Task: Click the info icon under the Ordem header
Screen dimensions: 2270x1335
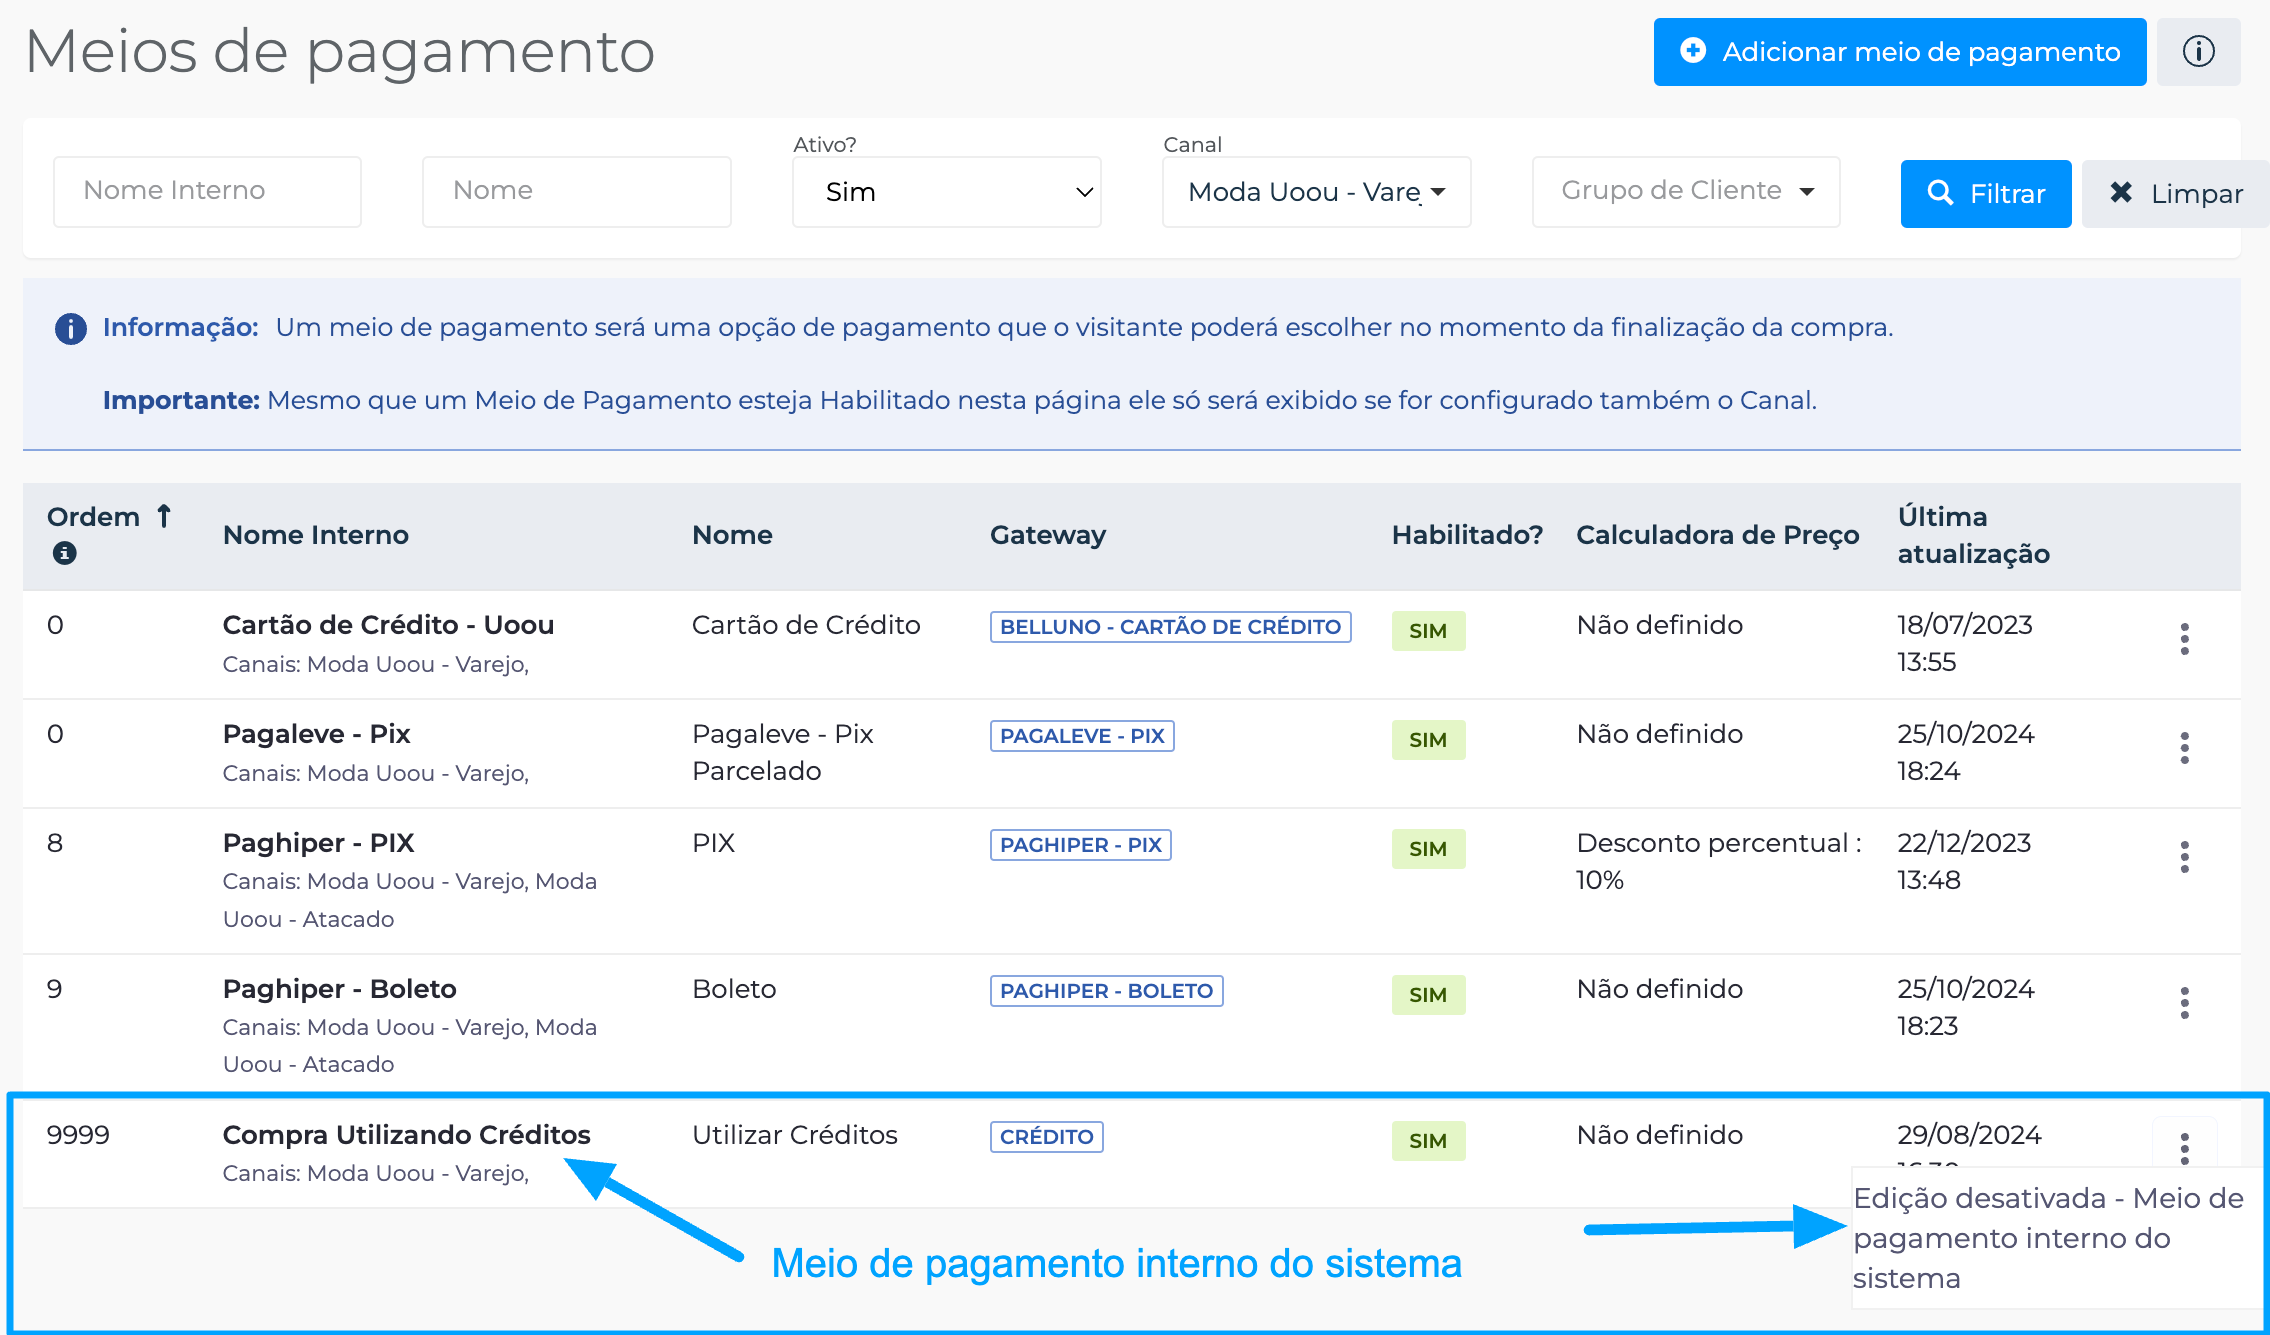Action: 64,553
